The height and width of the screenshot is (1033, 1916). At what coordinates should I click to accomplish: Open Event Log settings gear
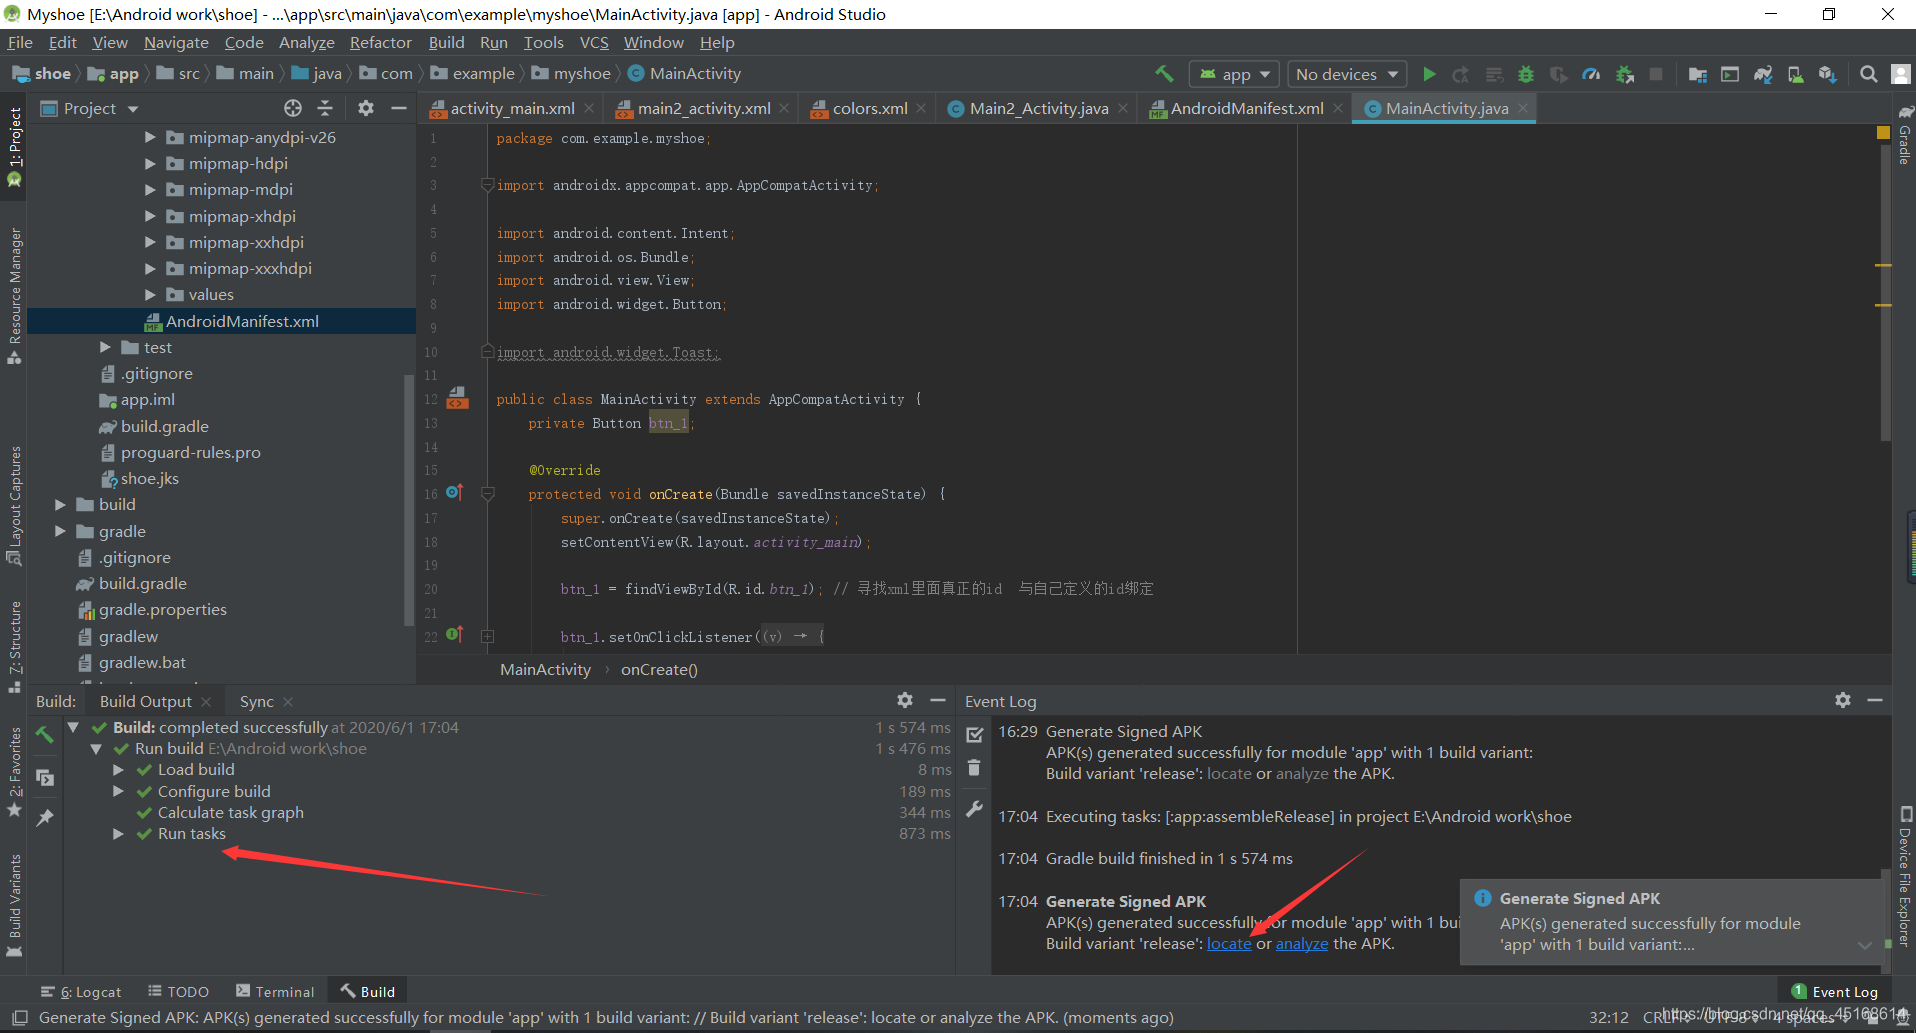click(x=1843, y=700)
